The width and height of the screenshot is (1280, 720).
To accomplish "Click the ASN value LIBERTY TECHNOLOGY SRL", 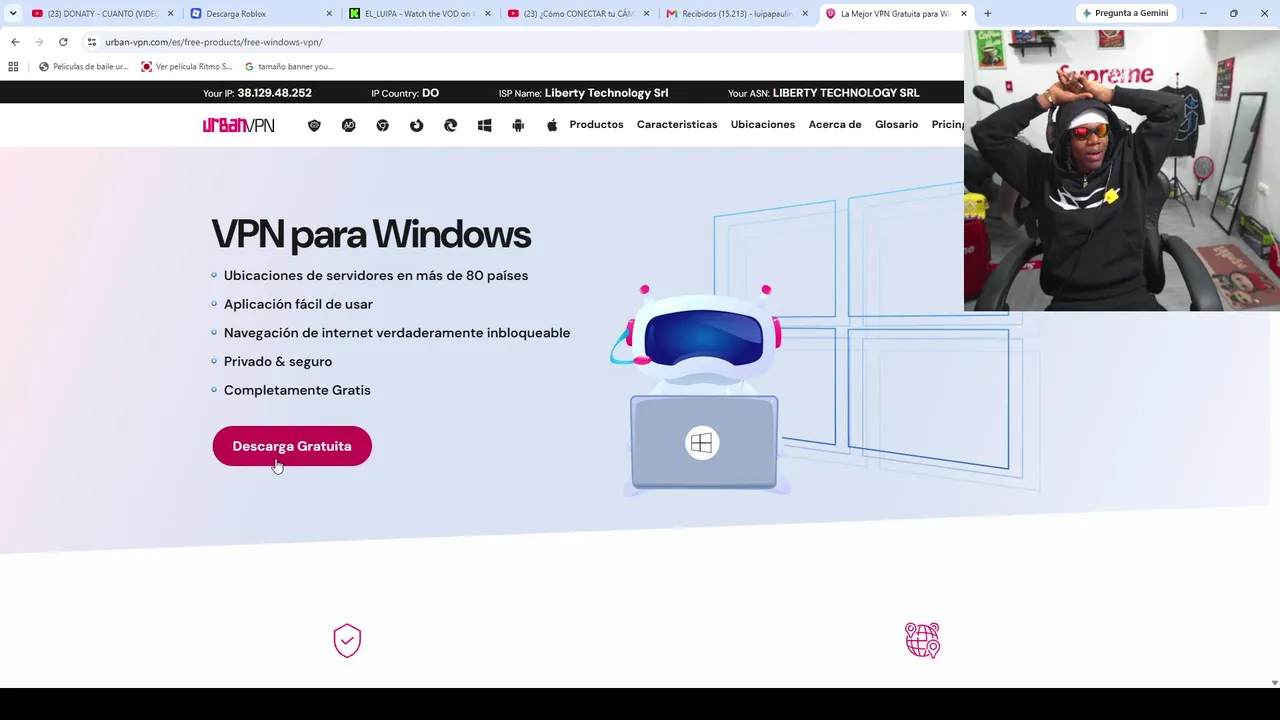I will (846, 93).
